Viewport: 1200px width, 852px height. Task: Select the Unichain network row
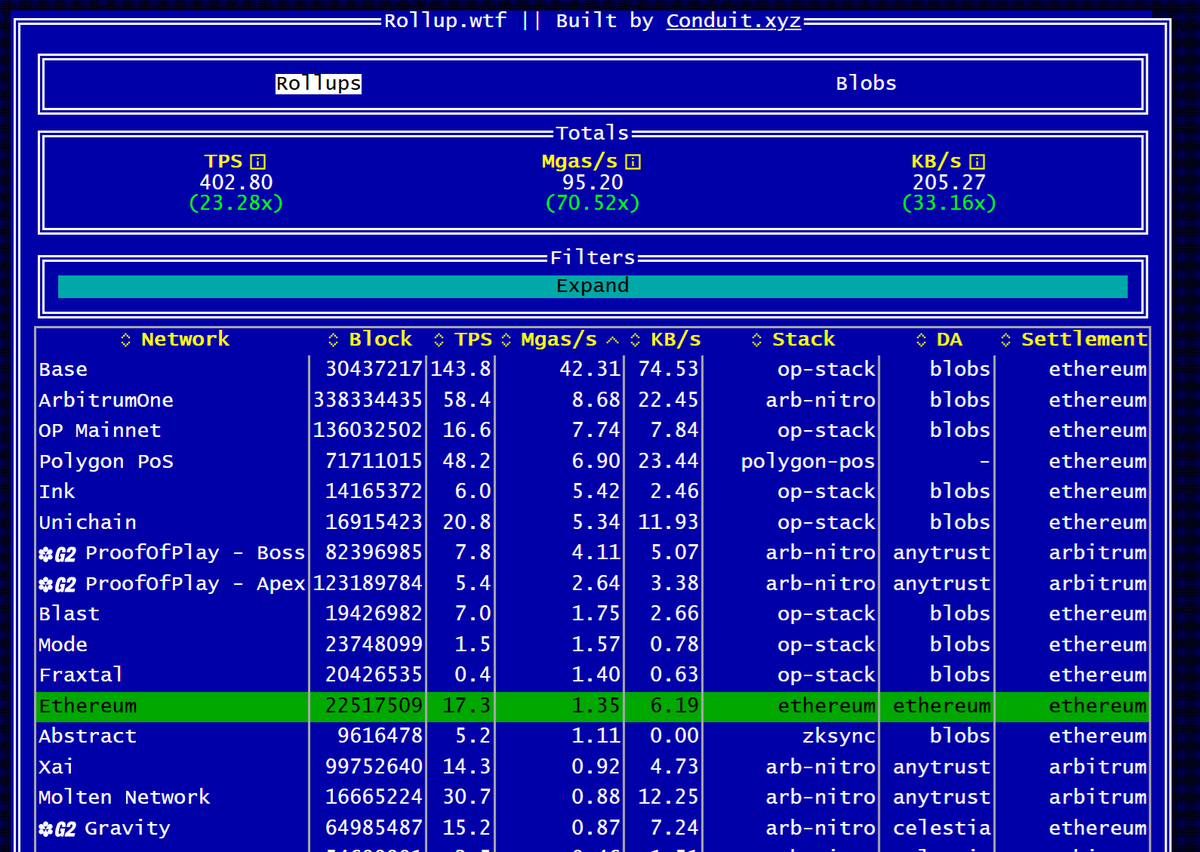592,523
